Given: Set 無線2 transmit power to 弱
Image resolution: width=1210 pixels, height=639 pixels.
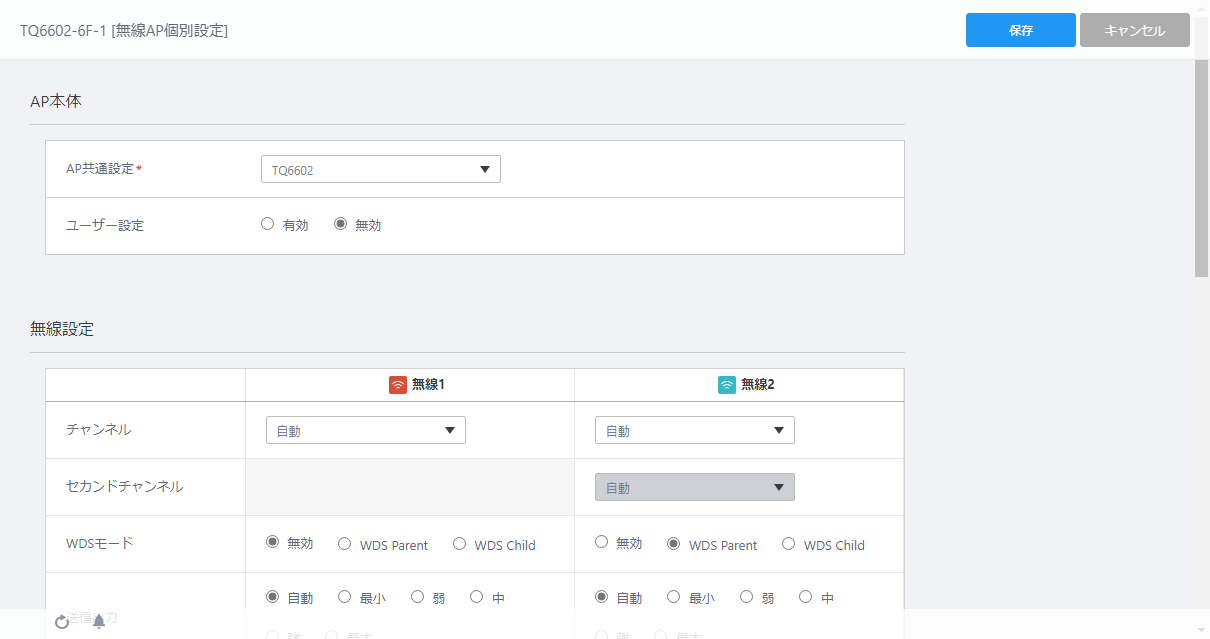Looking at the screenshot, I should tap(746, 597).
